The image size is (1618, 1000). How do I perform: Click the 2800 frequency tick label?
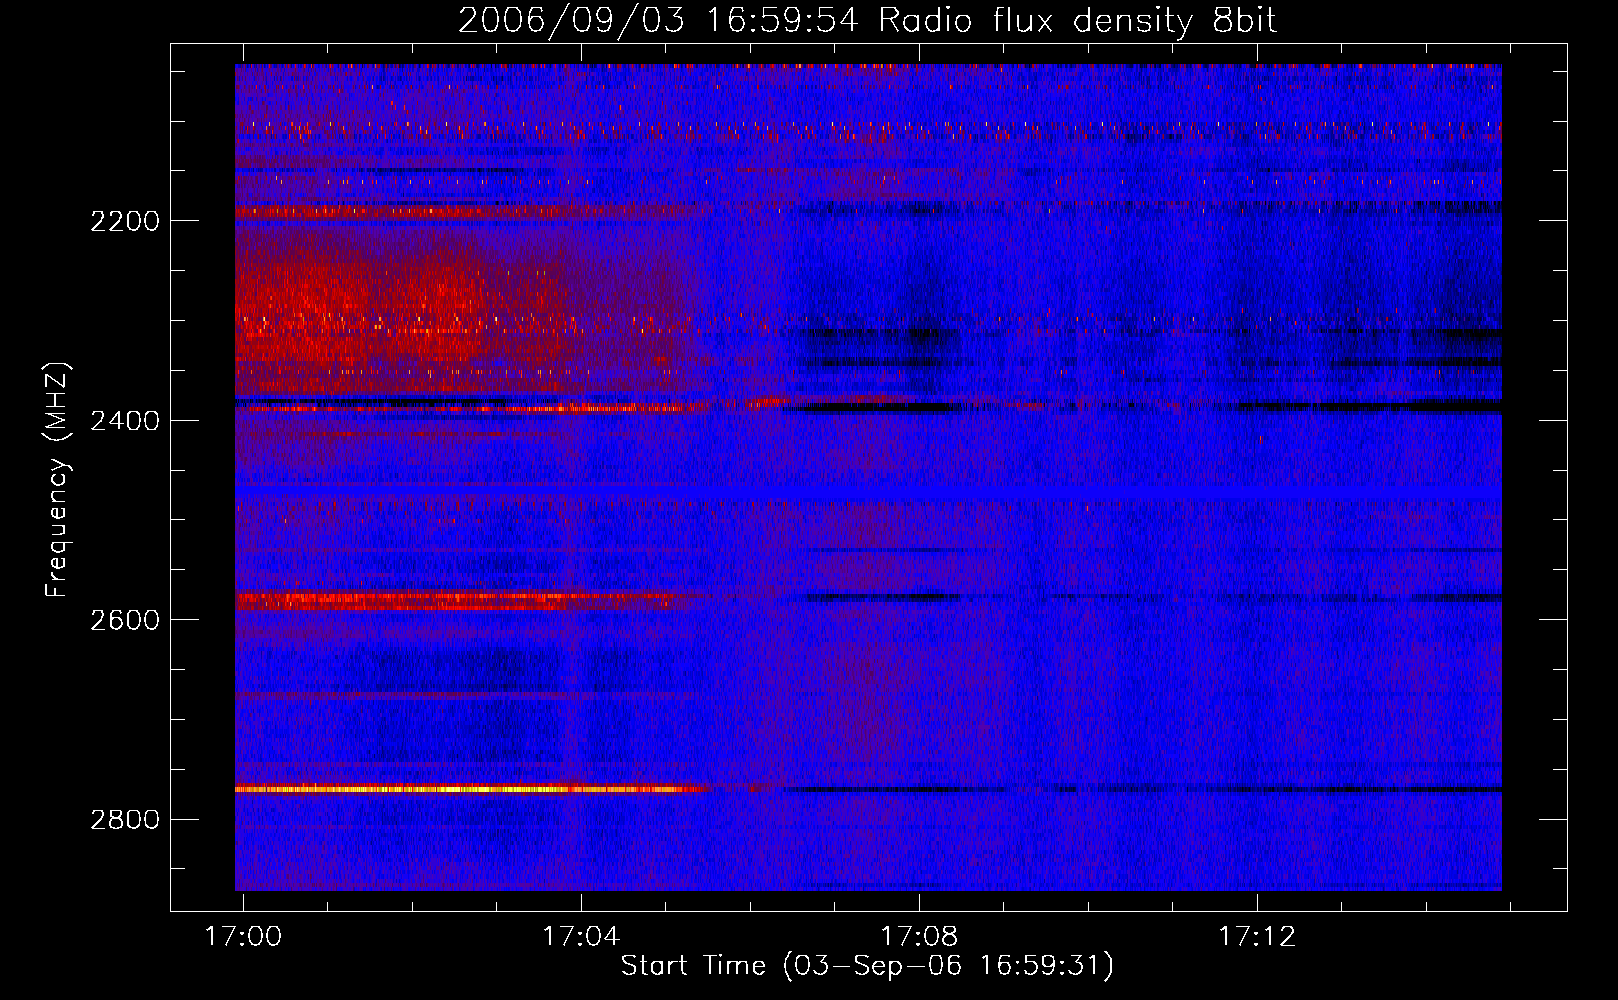pos(125,820)
